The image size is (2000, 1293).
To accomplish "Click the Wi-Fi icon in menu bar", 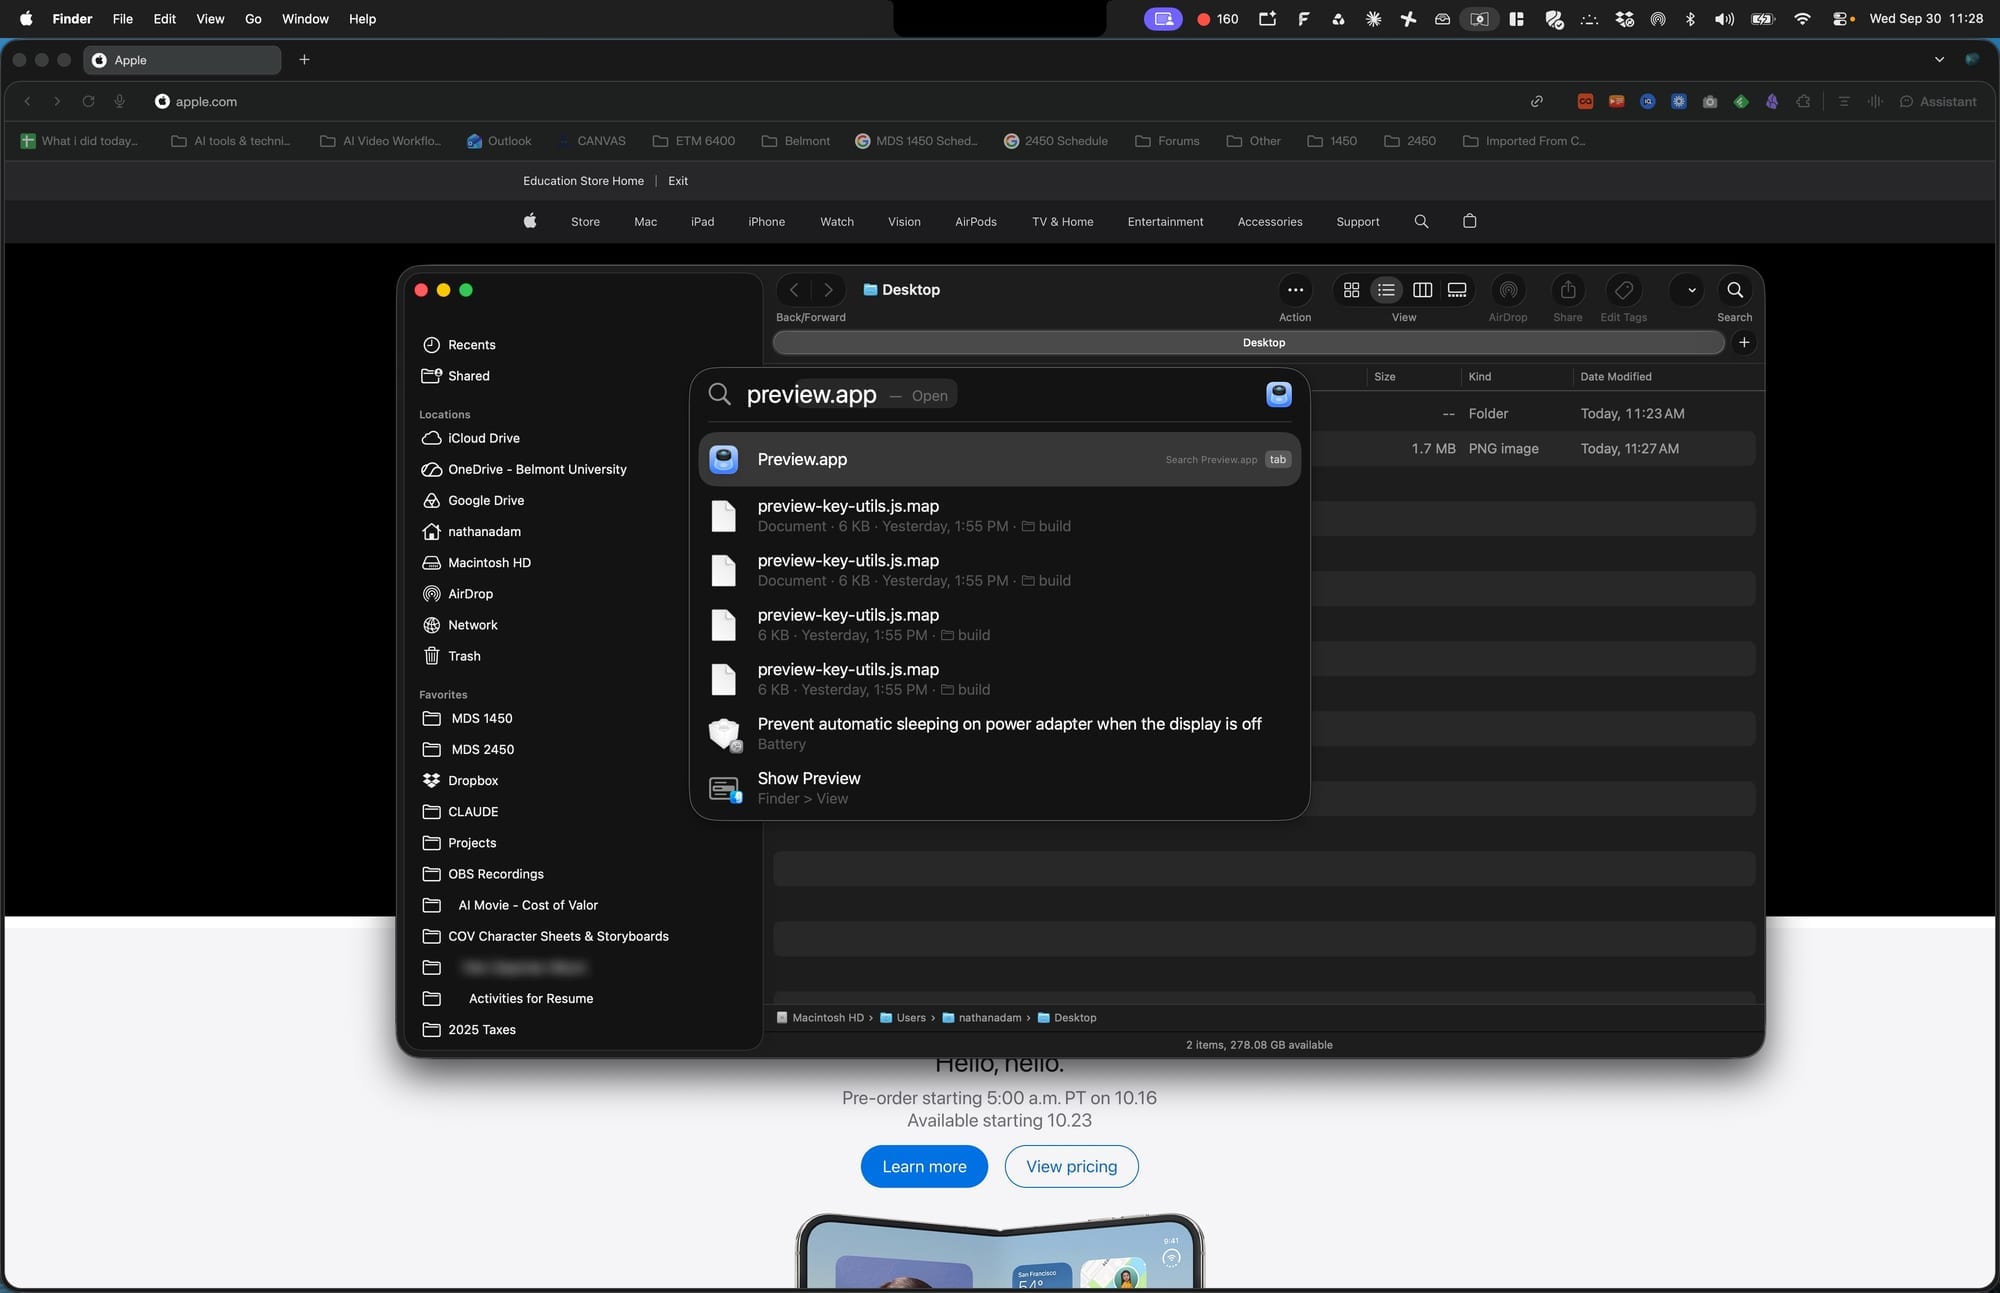I will click(x=1801, y=19).
